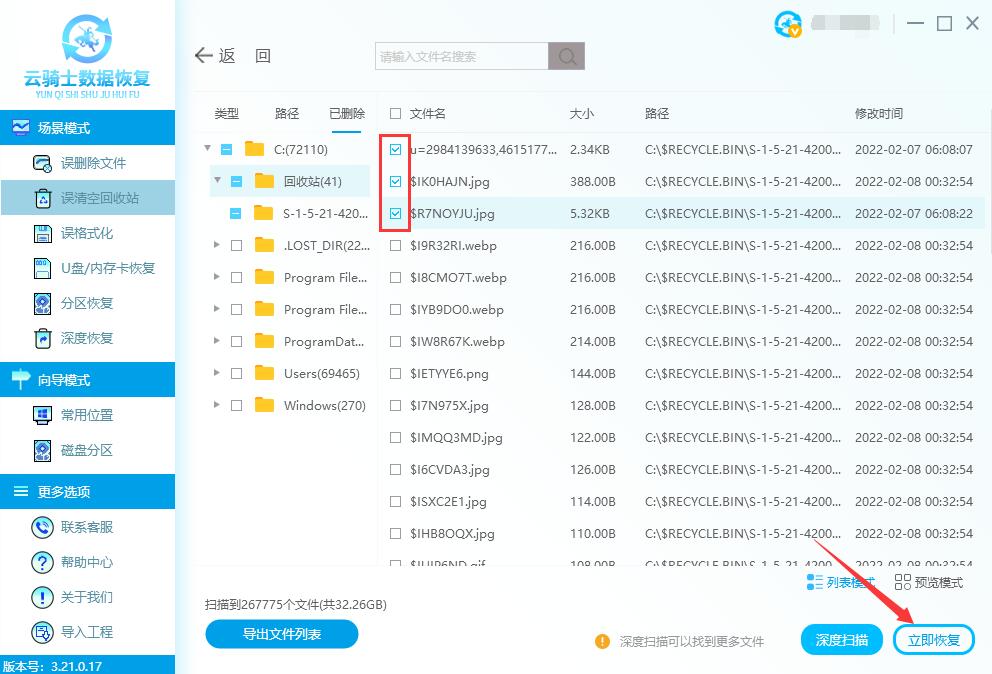Screen dimensions: 992x674
Task: Check the $IETYYE6.png checkbox
Action: click(395, 373)
